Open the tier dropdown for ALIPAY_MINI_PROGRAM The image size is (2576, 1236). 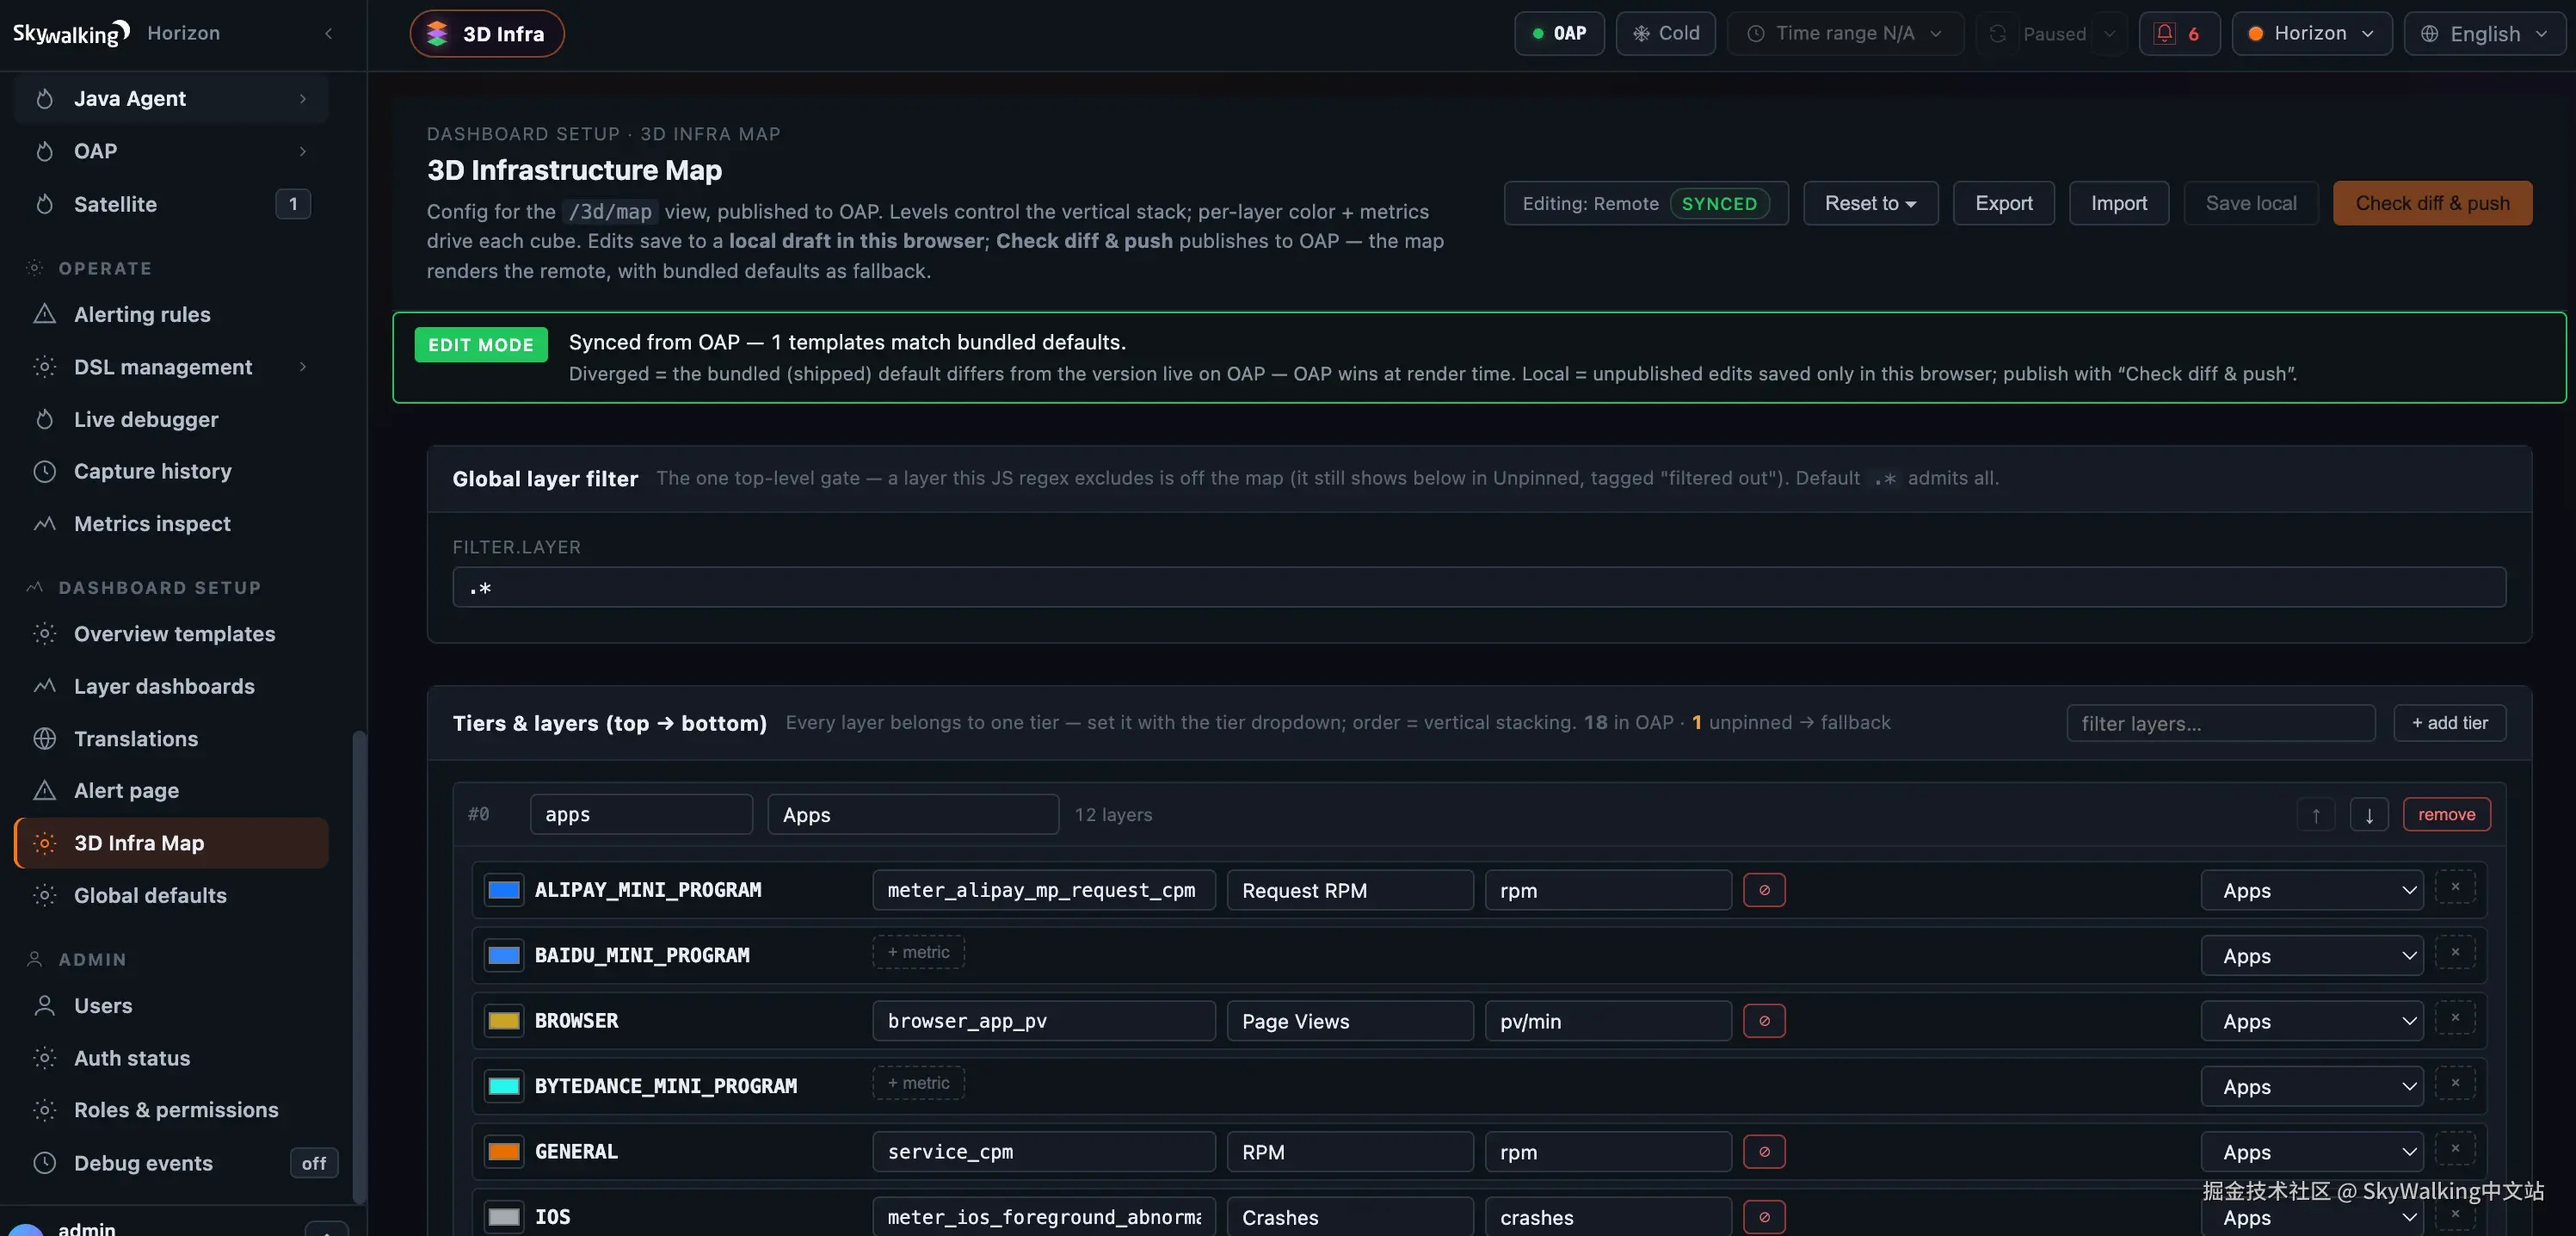click(2312, 890)
